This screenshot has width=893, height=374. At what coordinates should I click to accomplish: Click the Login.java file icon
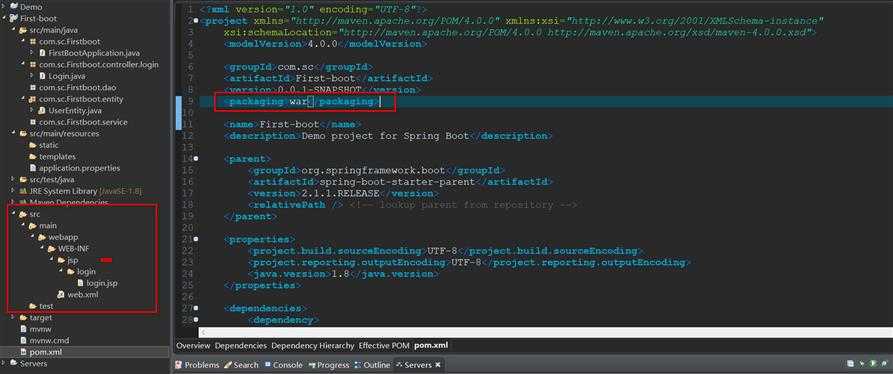click(x=43, y=76)
